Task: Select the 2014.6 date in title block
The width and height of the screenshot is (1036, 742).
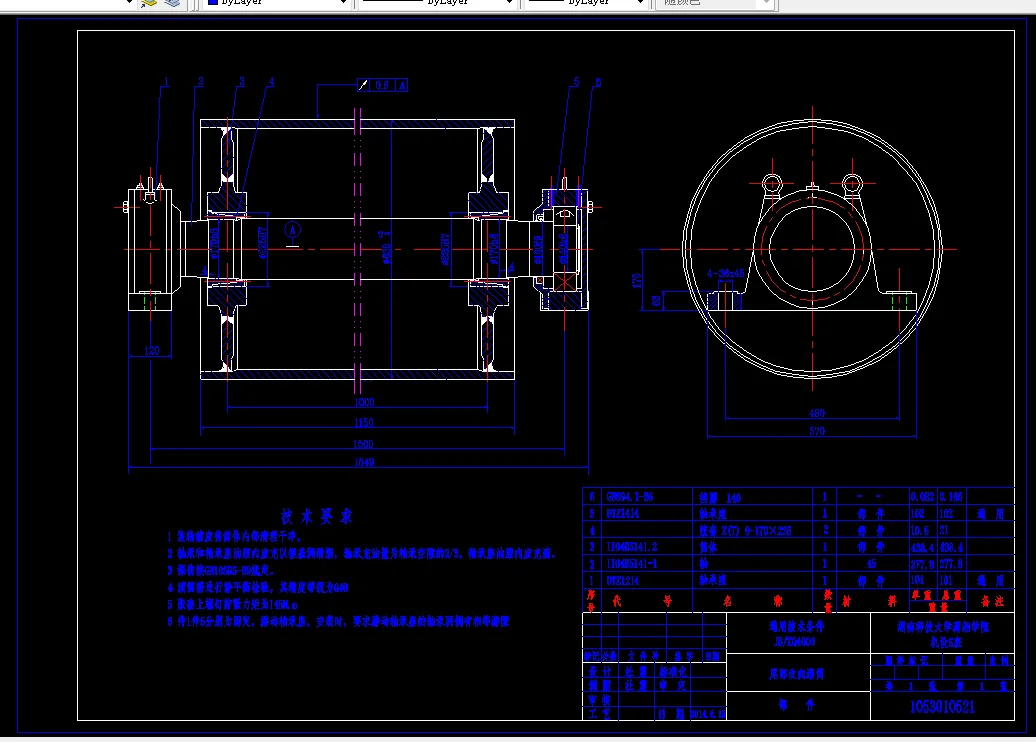Action: tap(708, 714)
